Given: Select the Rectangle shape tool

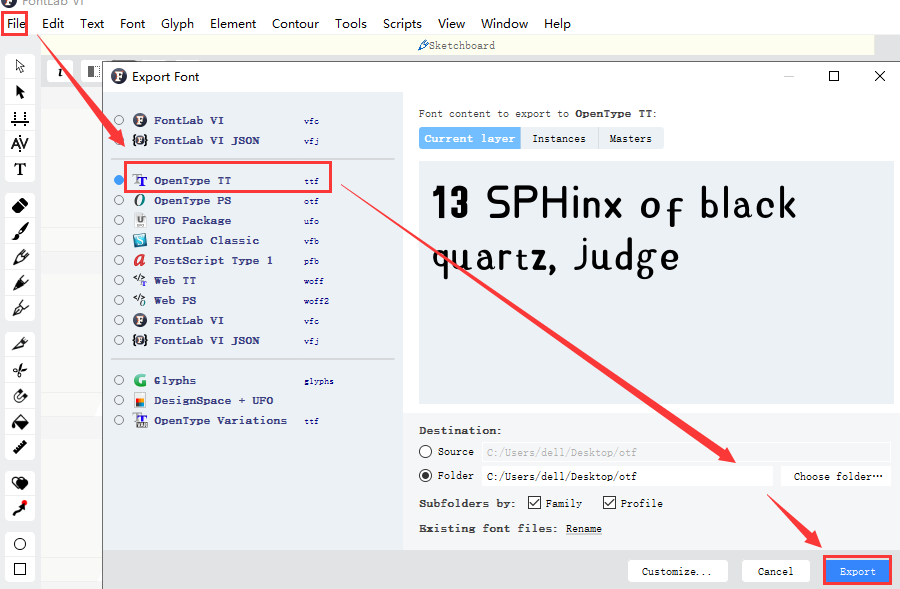Looking at the screenshot, I should coord(20,569).
